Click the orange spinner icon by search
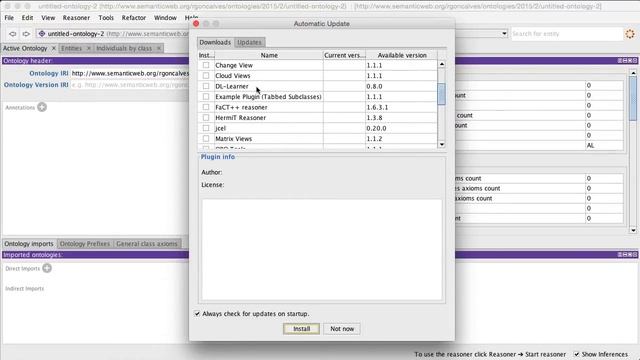Screen dimensions: 640x360 pos(630,34)
